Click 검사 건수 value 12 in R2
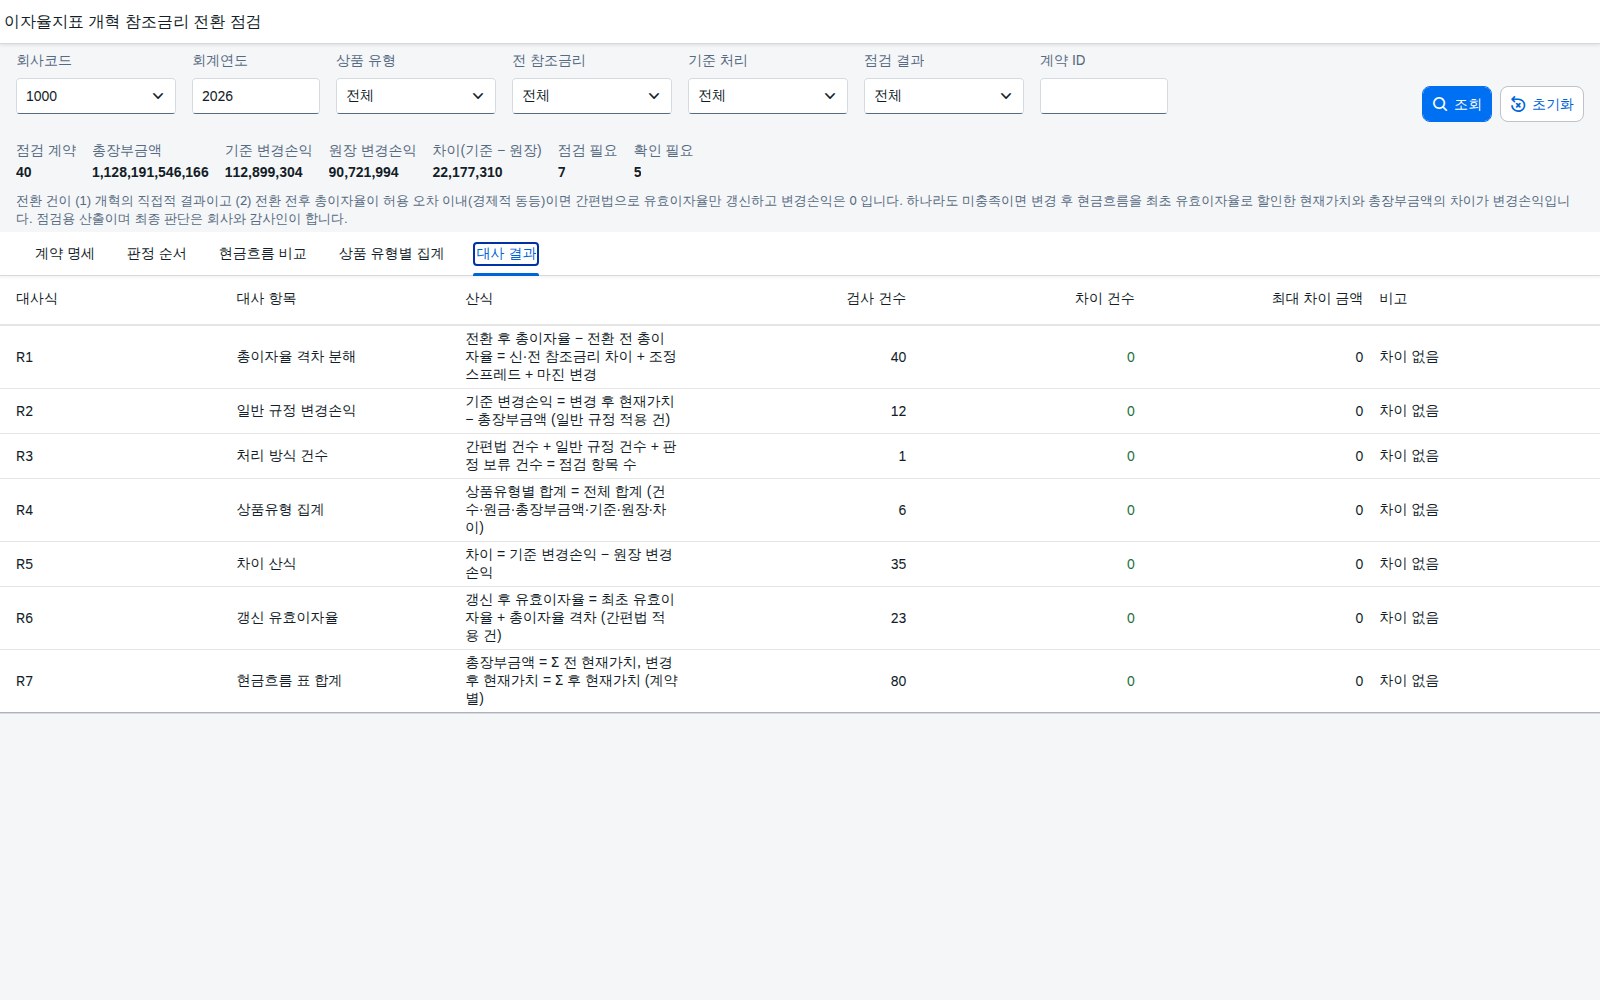Viewport: 1600px width, 1000px height. click(898, 411)
